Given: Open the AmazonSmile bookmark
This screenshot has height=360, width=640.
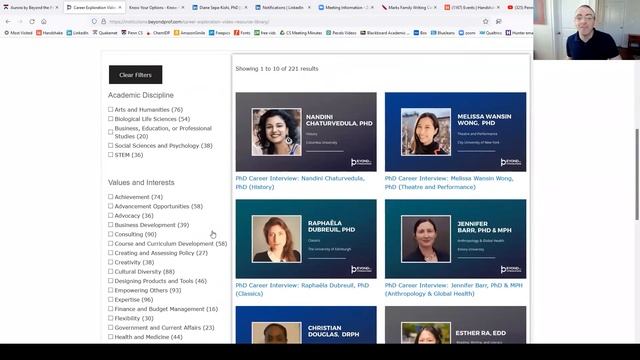Looking at the screenshot, I should tap(189, 33).
